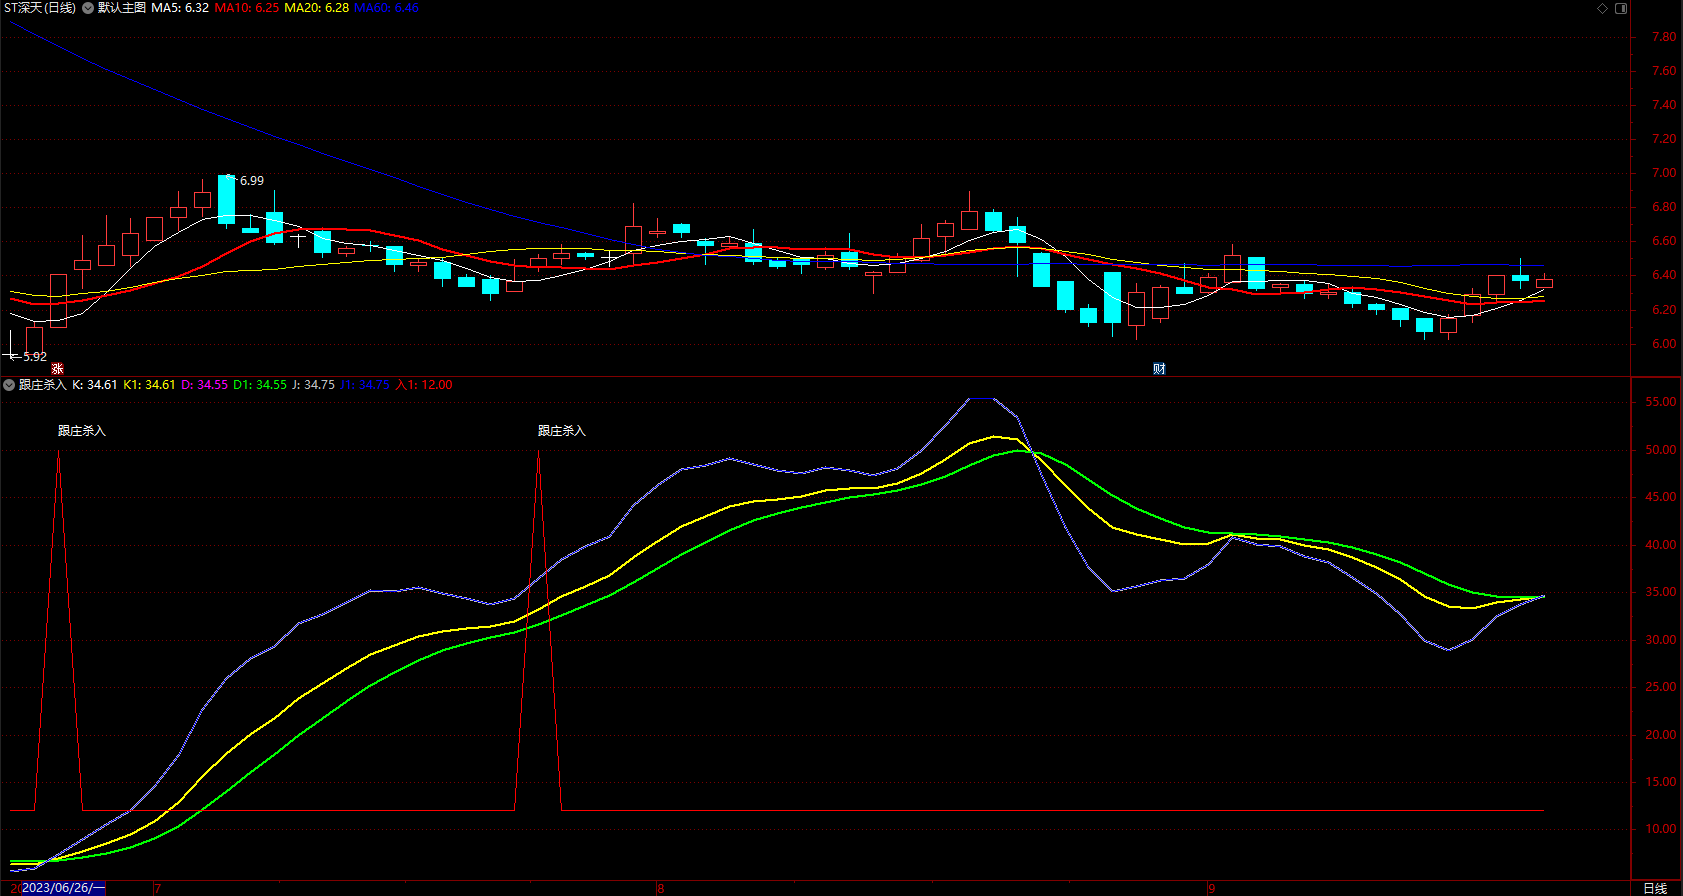Screen dimensions: 1683x896
Task: Click the D: 34.55 magenta value
Action: click(x=204, y=385)
